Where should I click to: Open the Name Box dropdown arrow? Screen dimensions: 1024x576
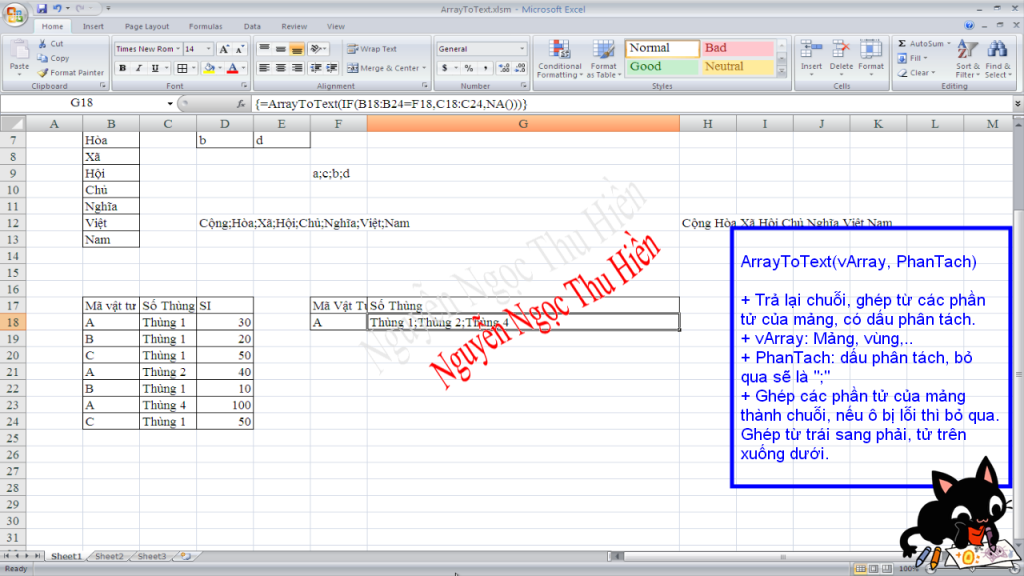(x=170, y=103)
